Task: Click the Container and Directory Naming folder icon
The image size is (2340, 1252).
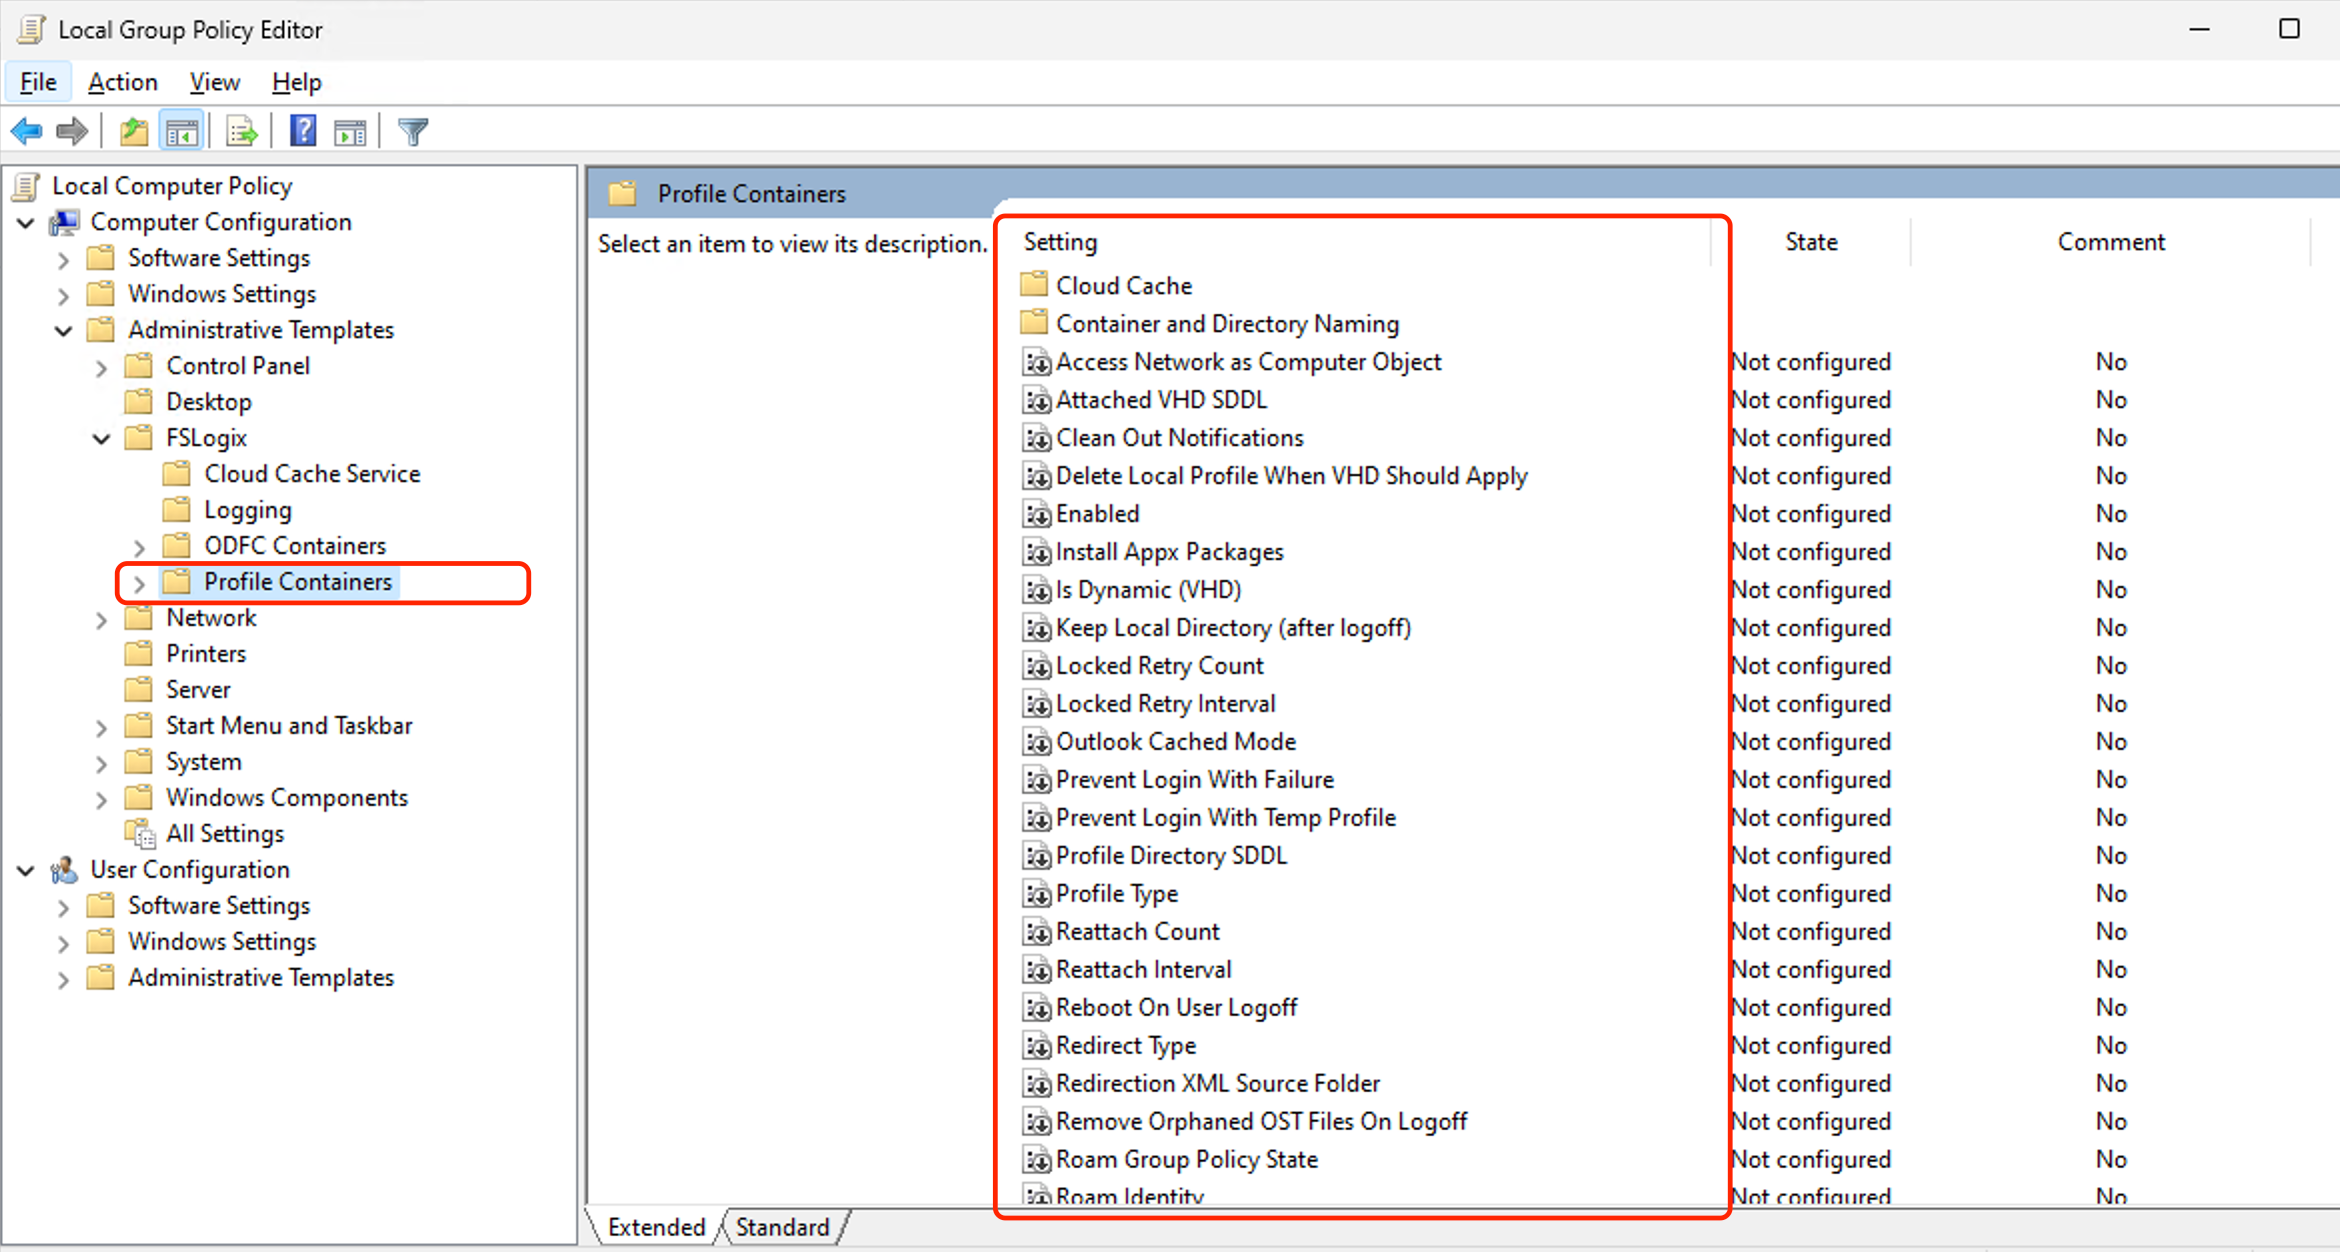Action: 1034,323
